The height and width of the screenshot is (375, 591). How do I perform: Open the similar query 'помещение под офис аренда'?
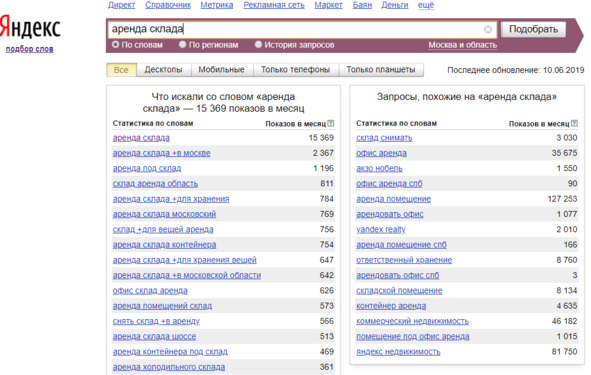coord(413,337)
